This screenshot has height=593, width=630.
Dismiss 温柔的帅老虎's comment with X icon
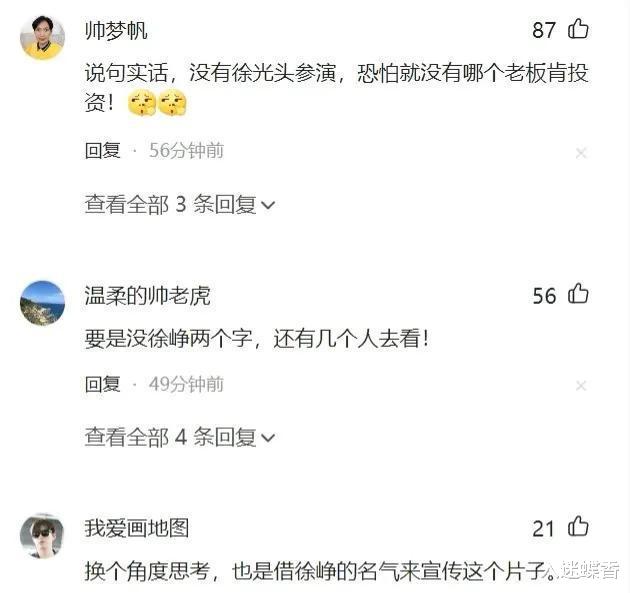tap(581, 386)
